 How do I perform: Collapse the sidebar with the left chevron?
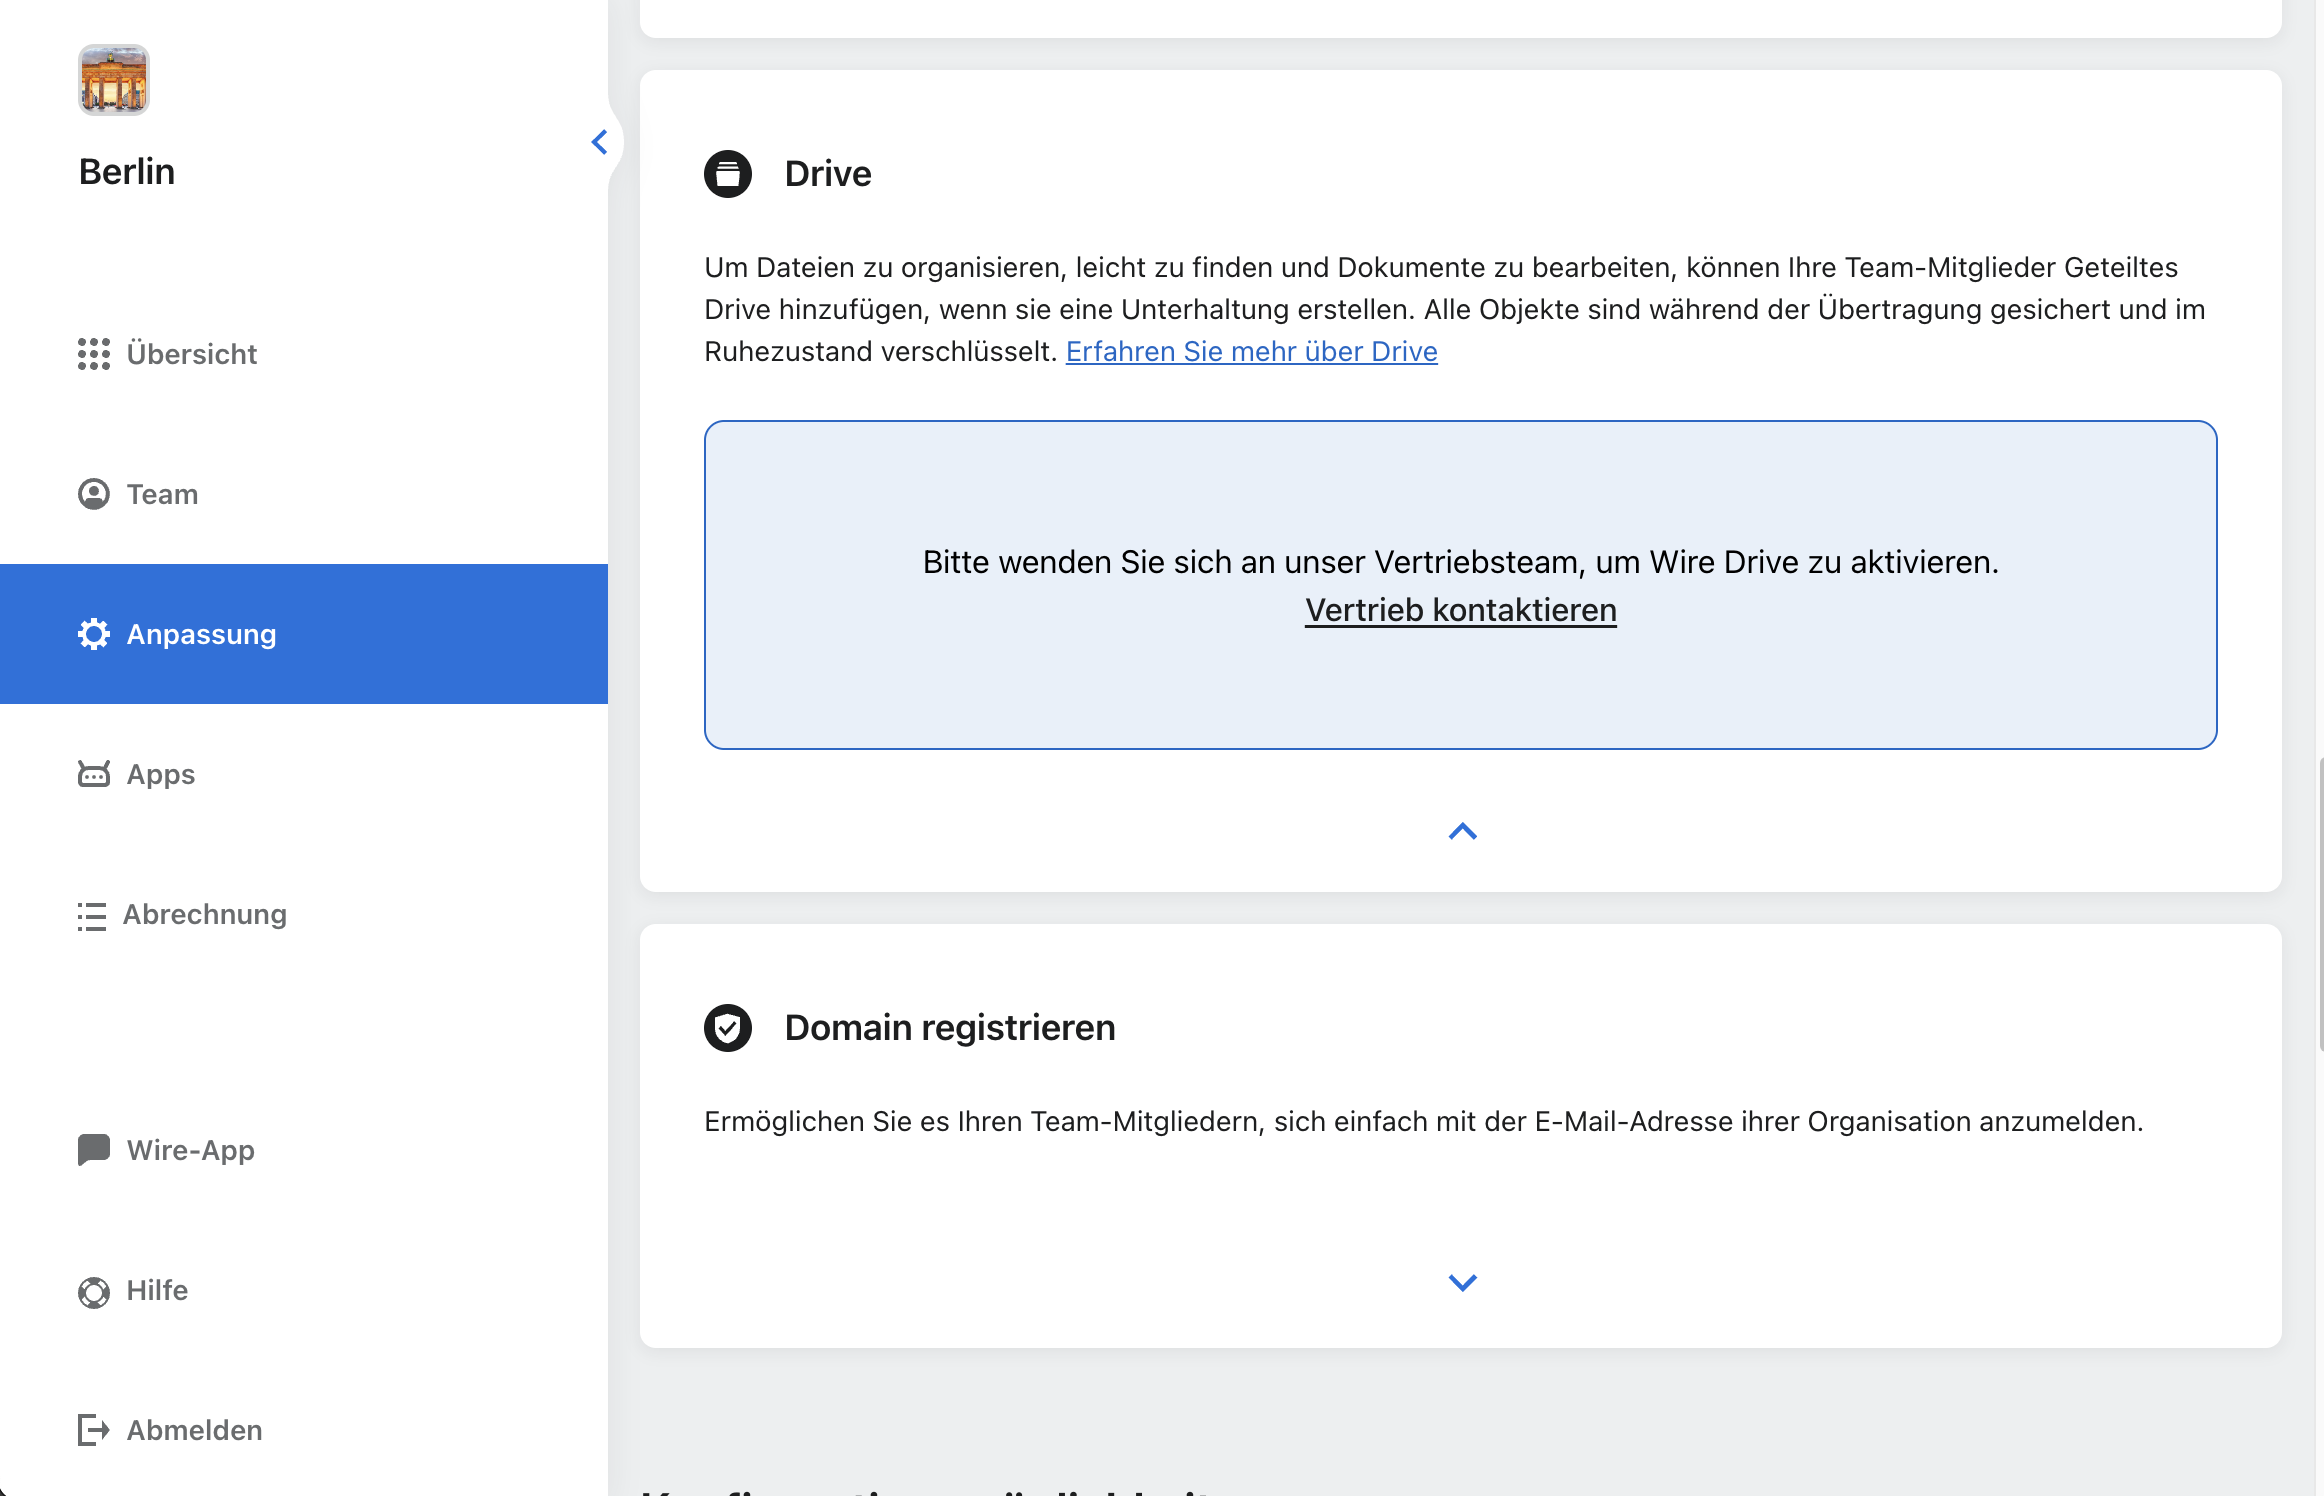pyautogui.click(x=600, y=142)
